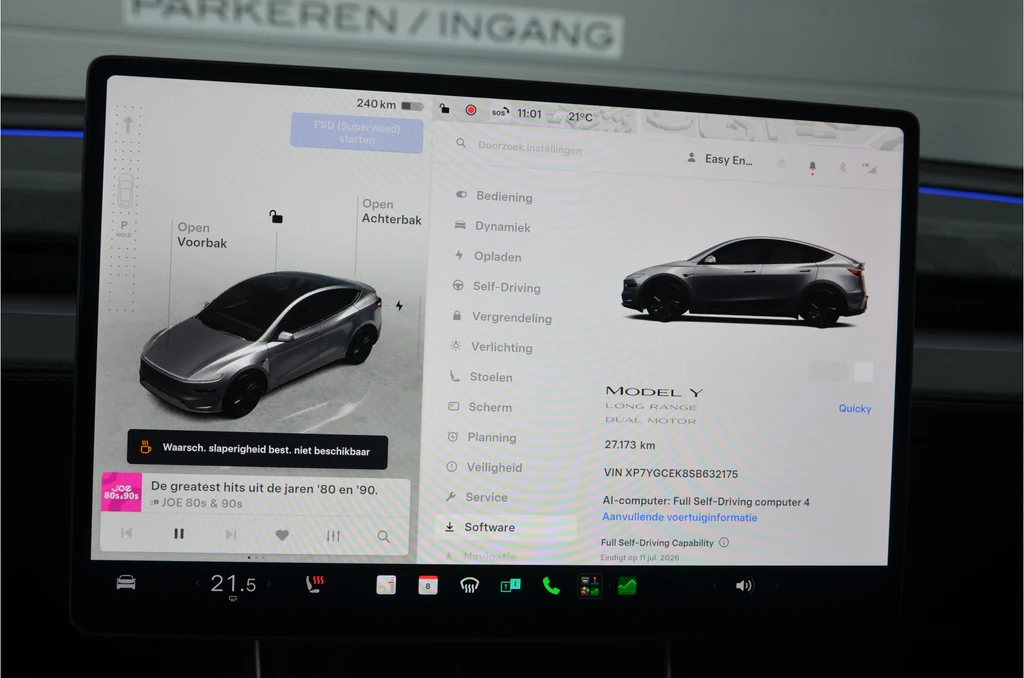Open the car controls icon in bottom bar

point(126,582)
